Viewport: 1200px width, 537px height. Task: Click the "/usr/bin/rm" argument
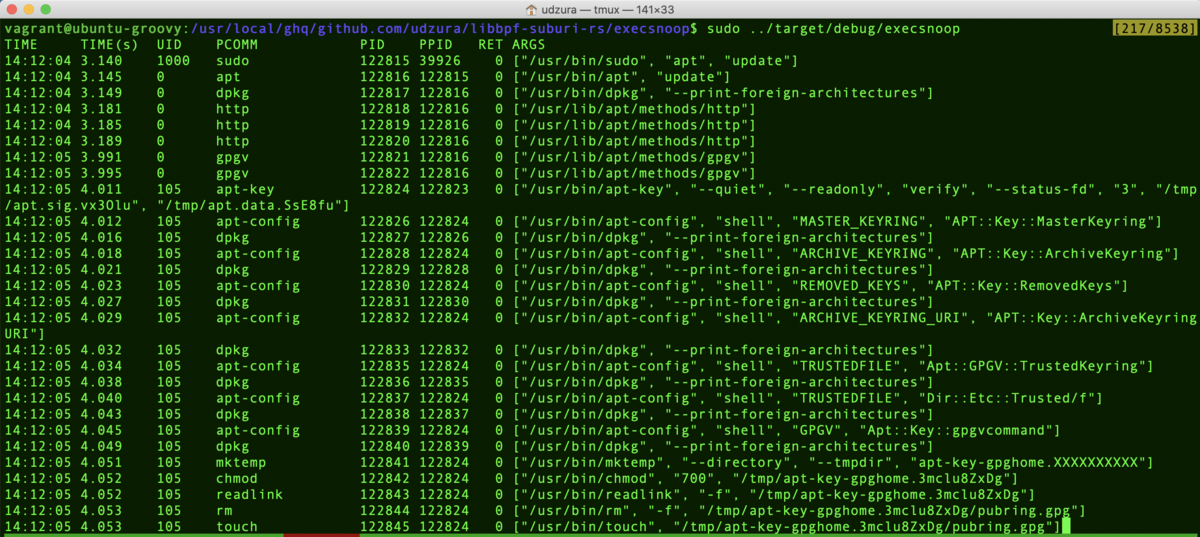point(576,509)
